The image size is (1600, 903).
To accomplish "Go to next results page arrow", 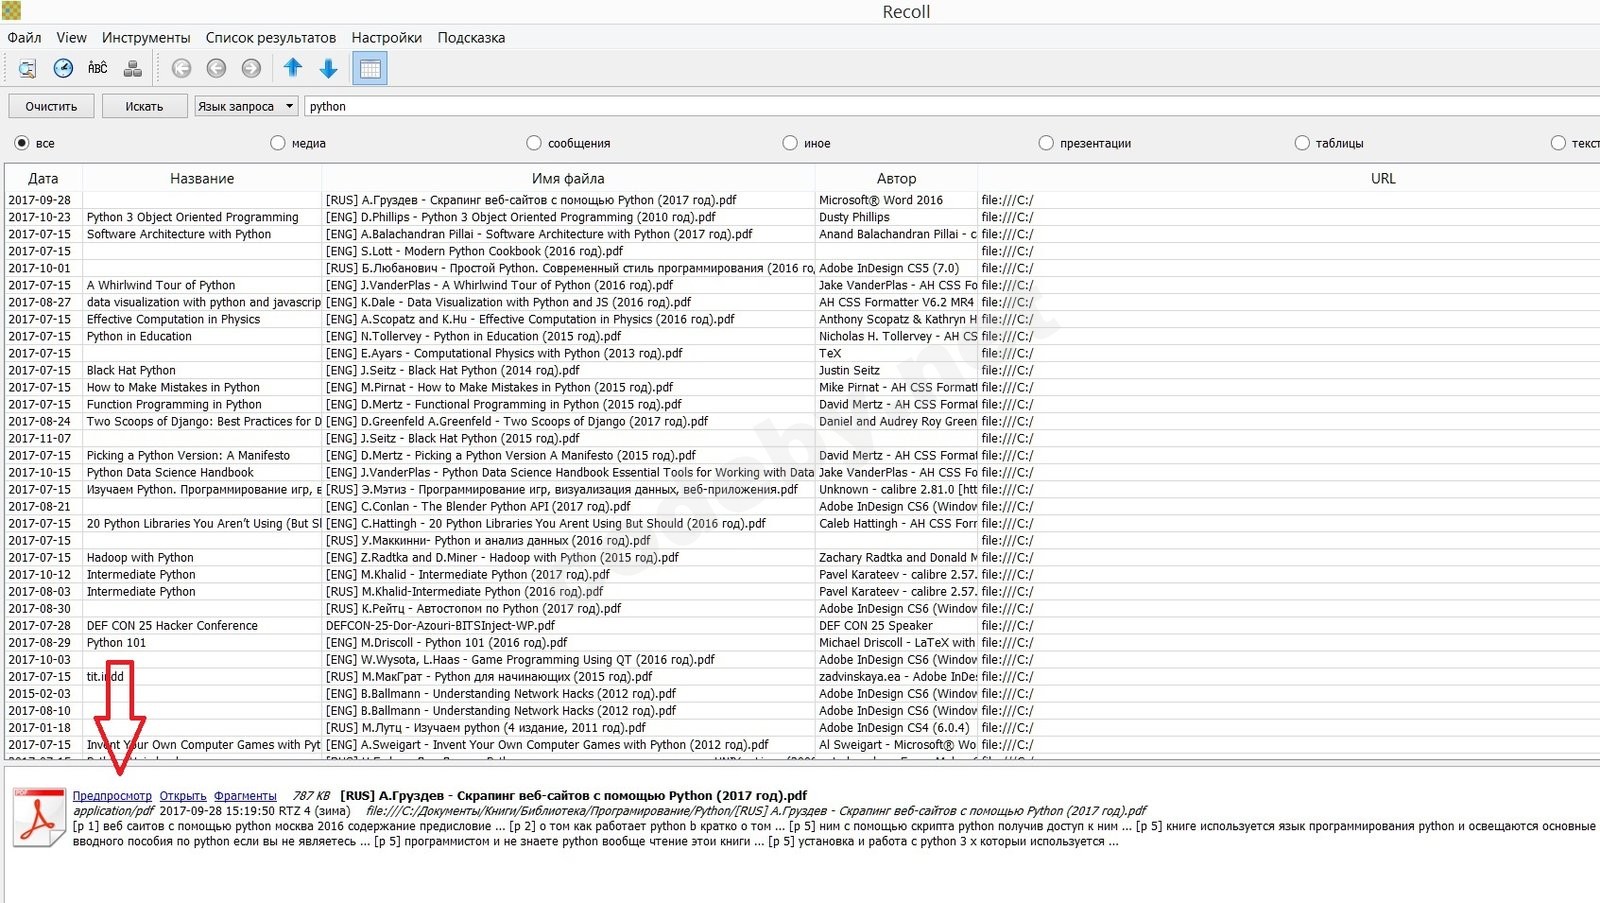I will 251,68.
